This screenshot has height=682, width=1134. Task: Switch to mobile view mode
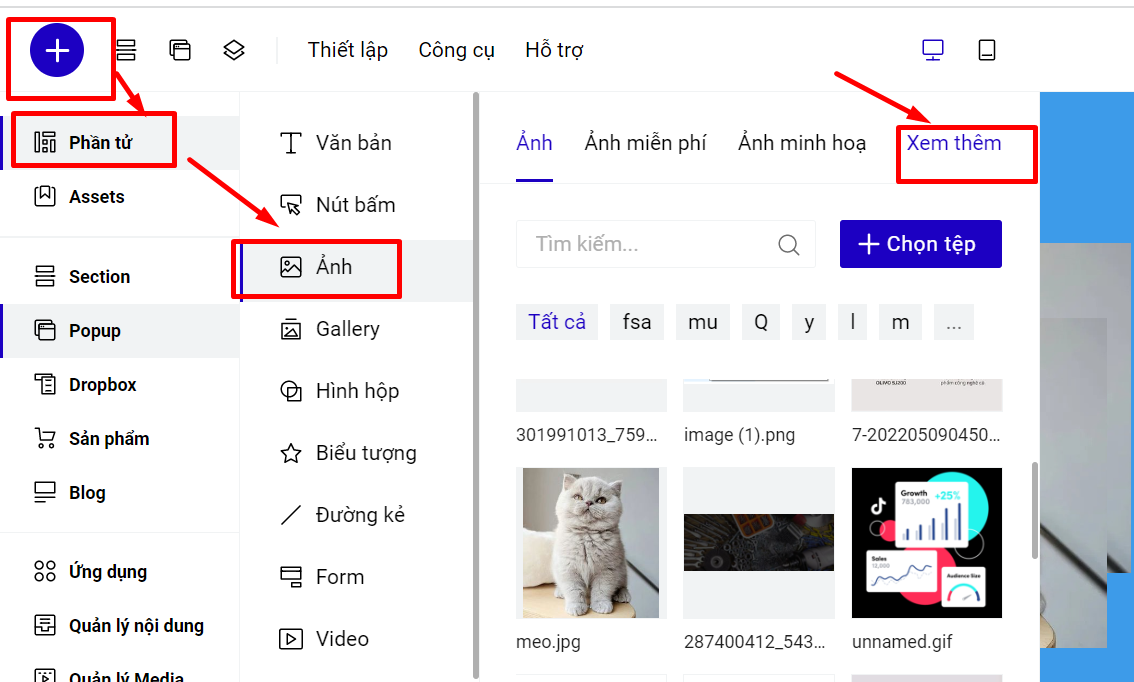(x=987, y=50)
